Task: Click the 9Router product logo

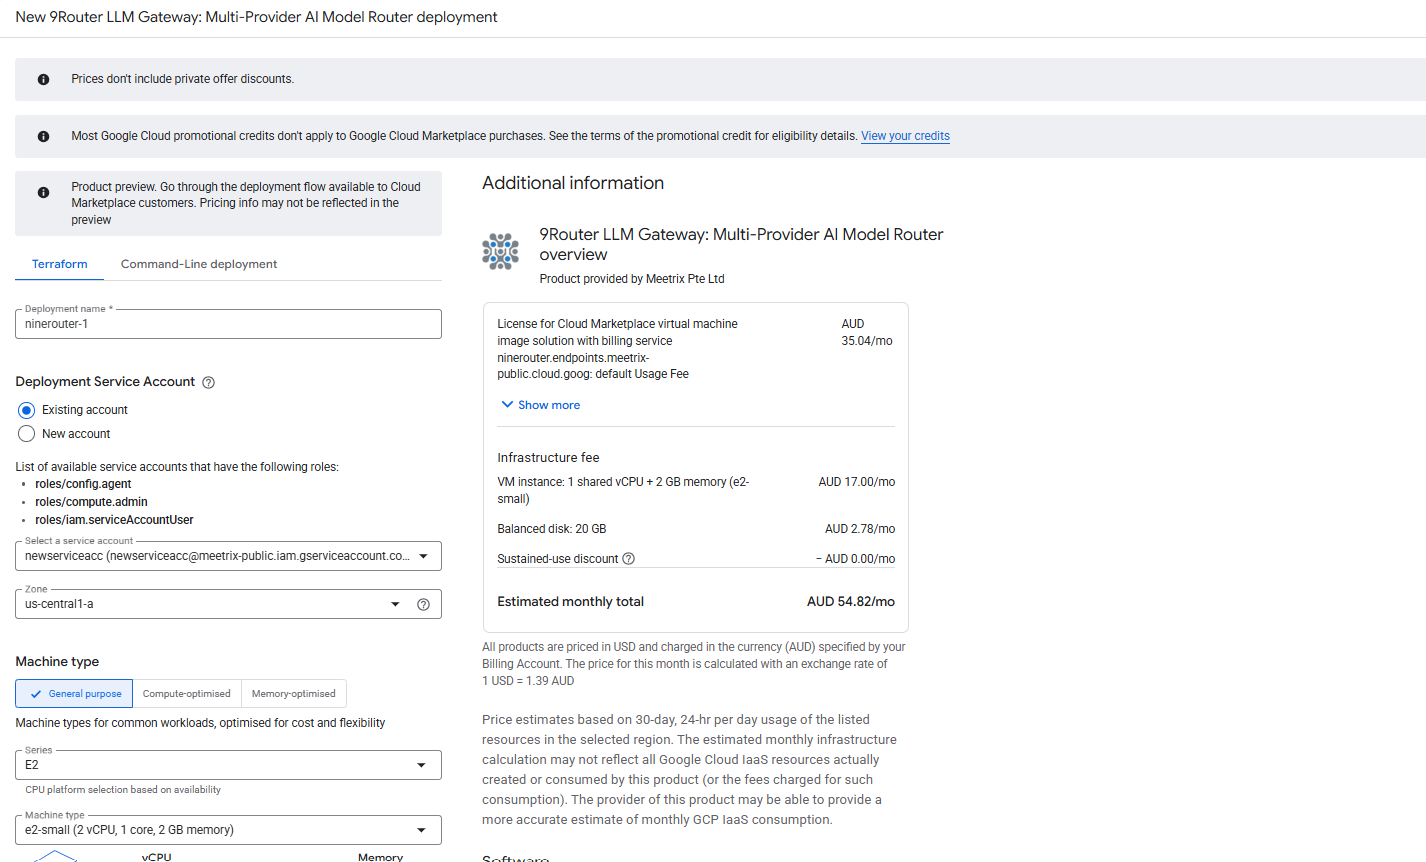Action: coord(500,252)
